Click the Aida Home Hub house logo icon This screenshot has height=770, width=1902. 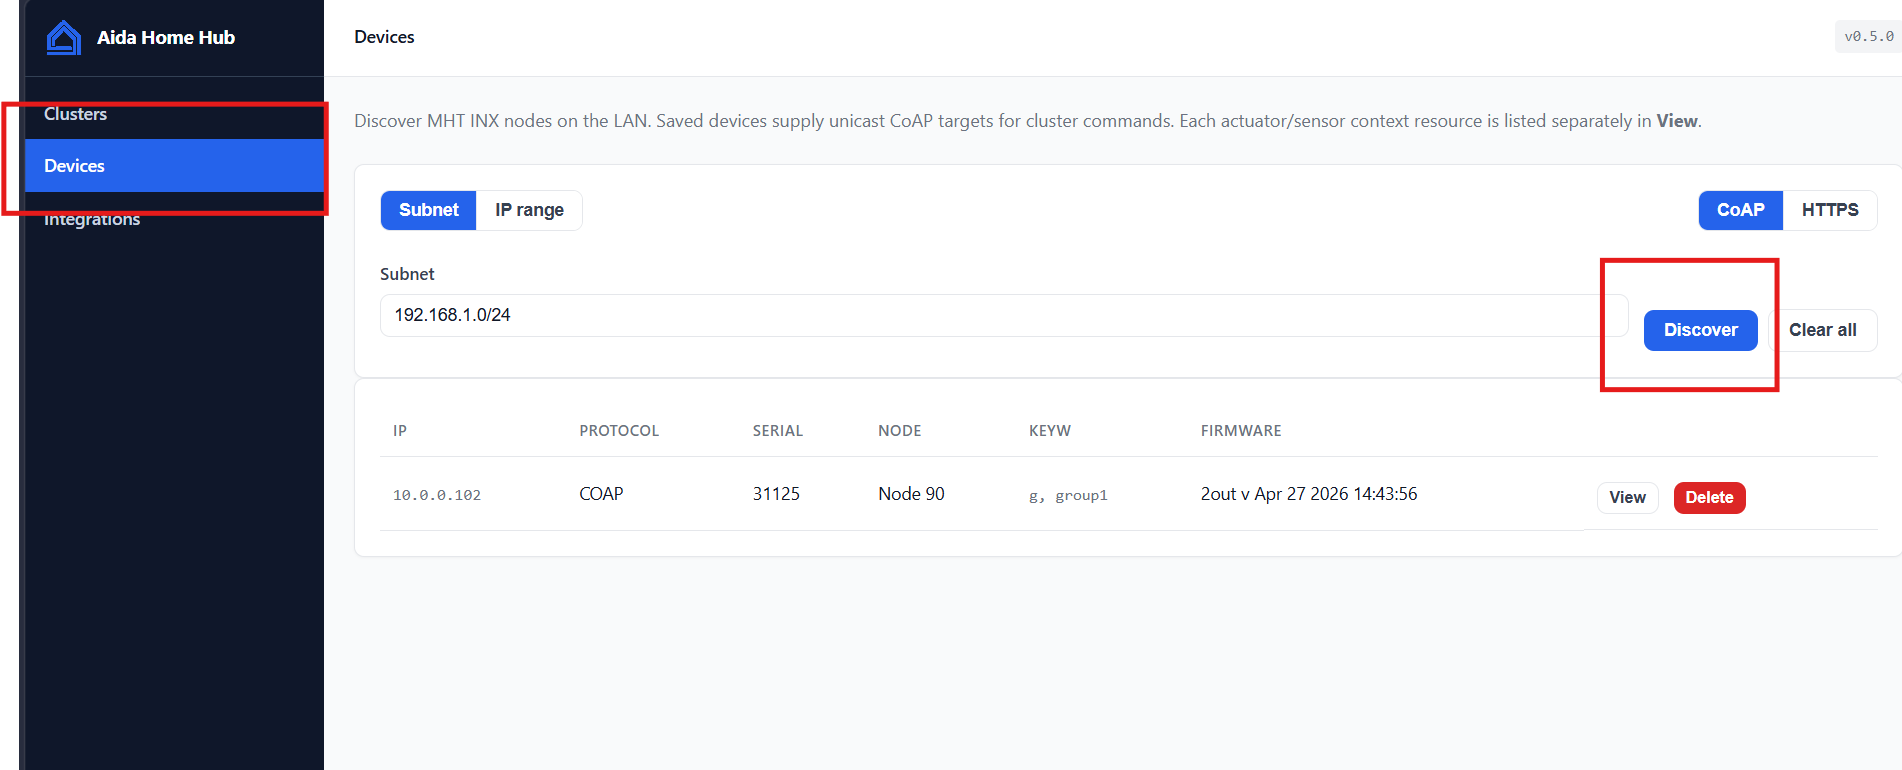[64, 38]
